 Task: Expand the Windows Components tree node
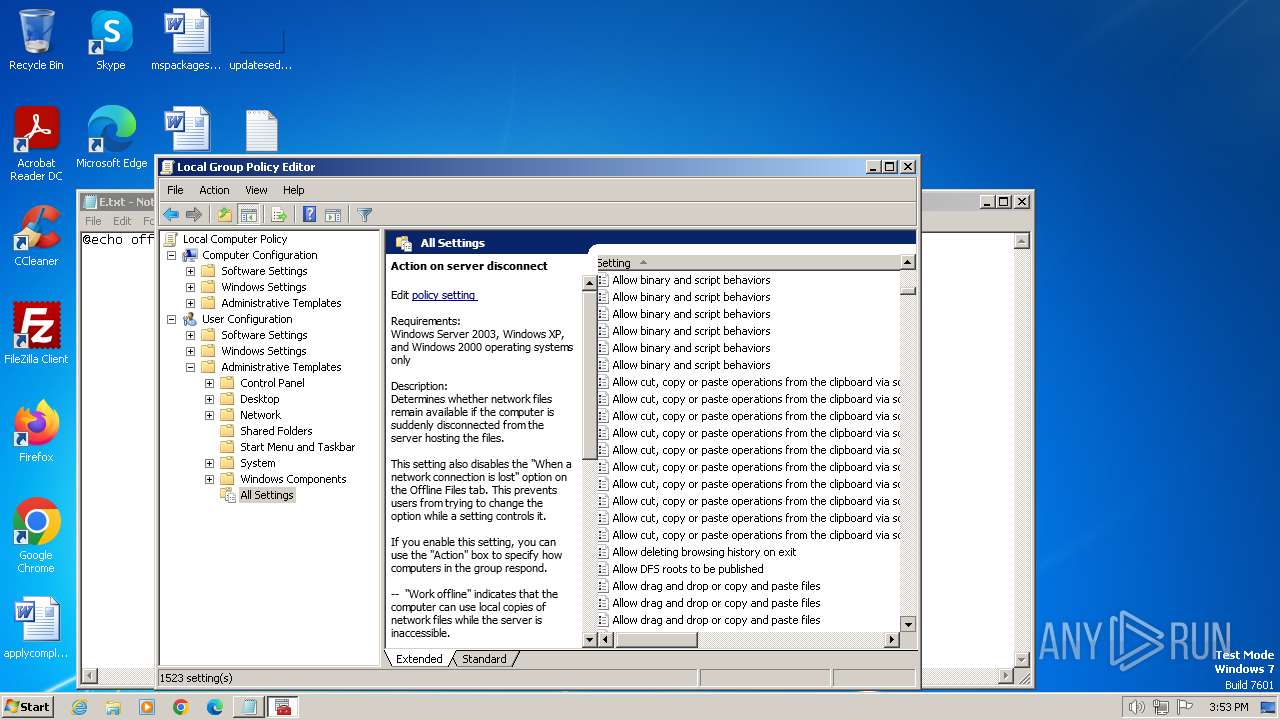click(x=209, y=479)
